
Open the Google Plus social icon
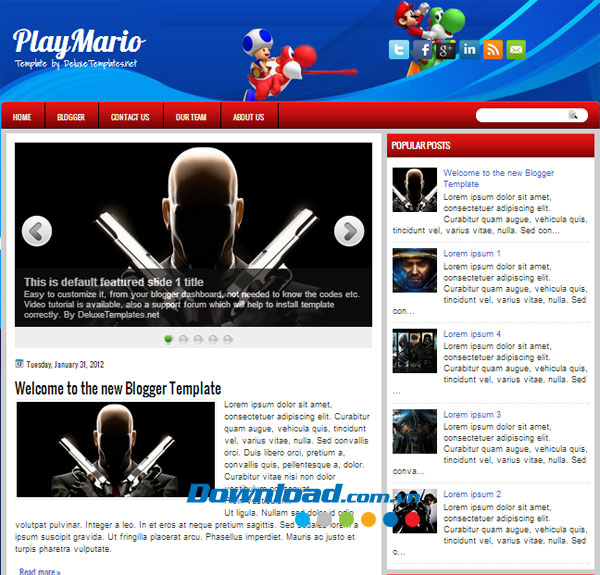click(x=446, y=50)
